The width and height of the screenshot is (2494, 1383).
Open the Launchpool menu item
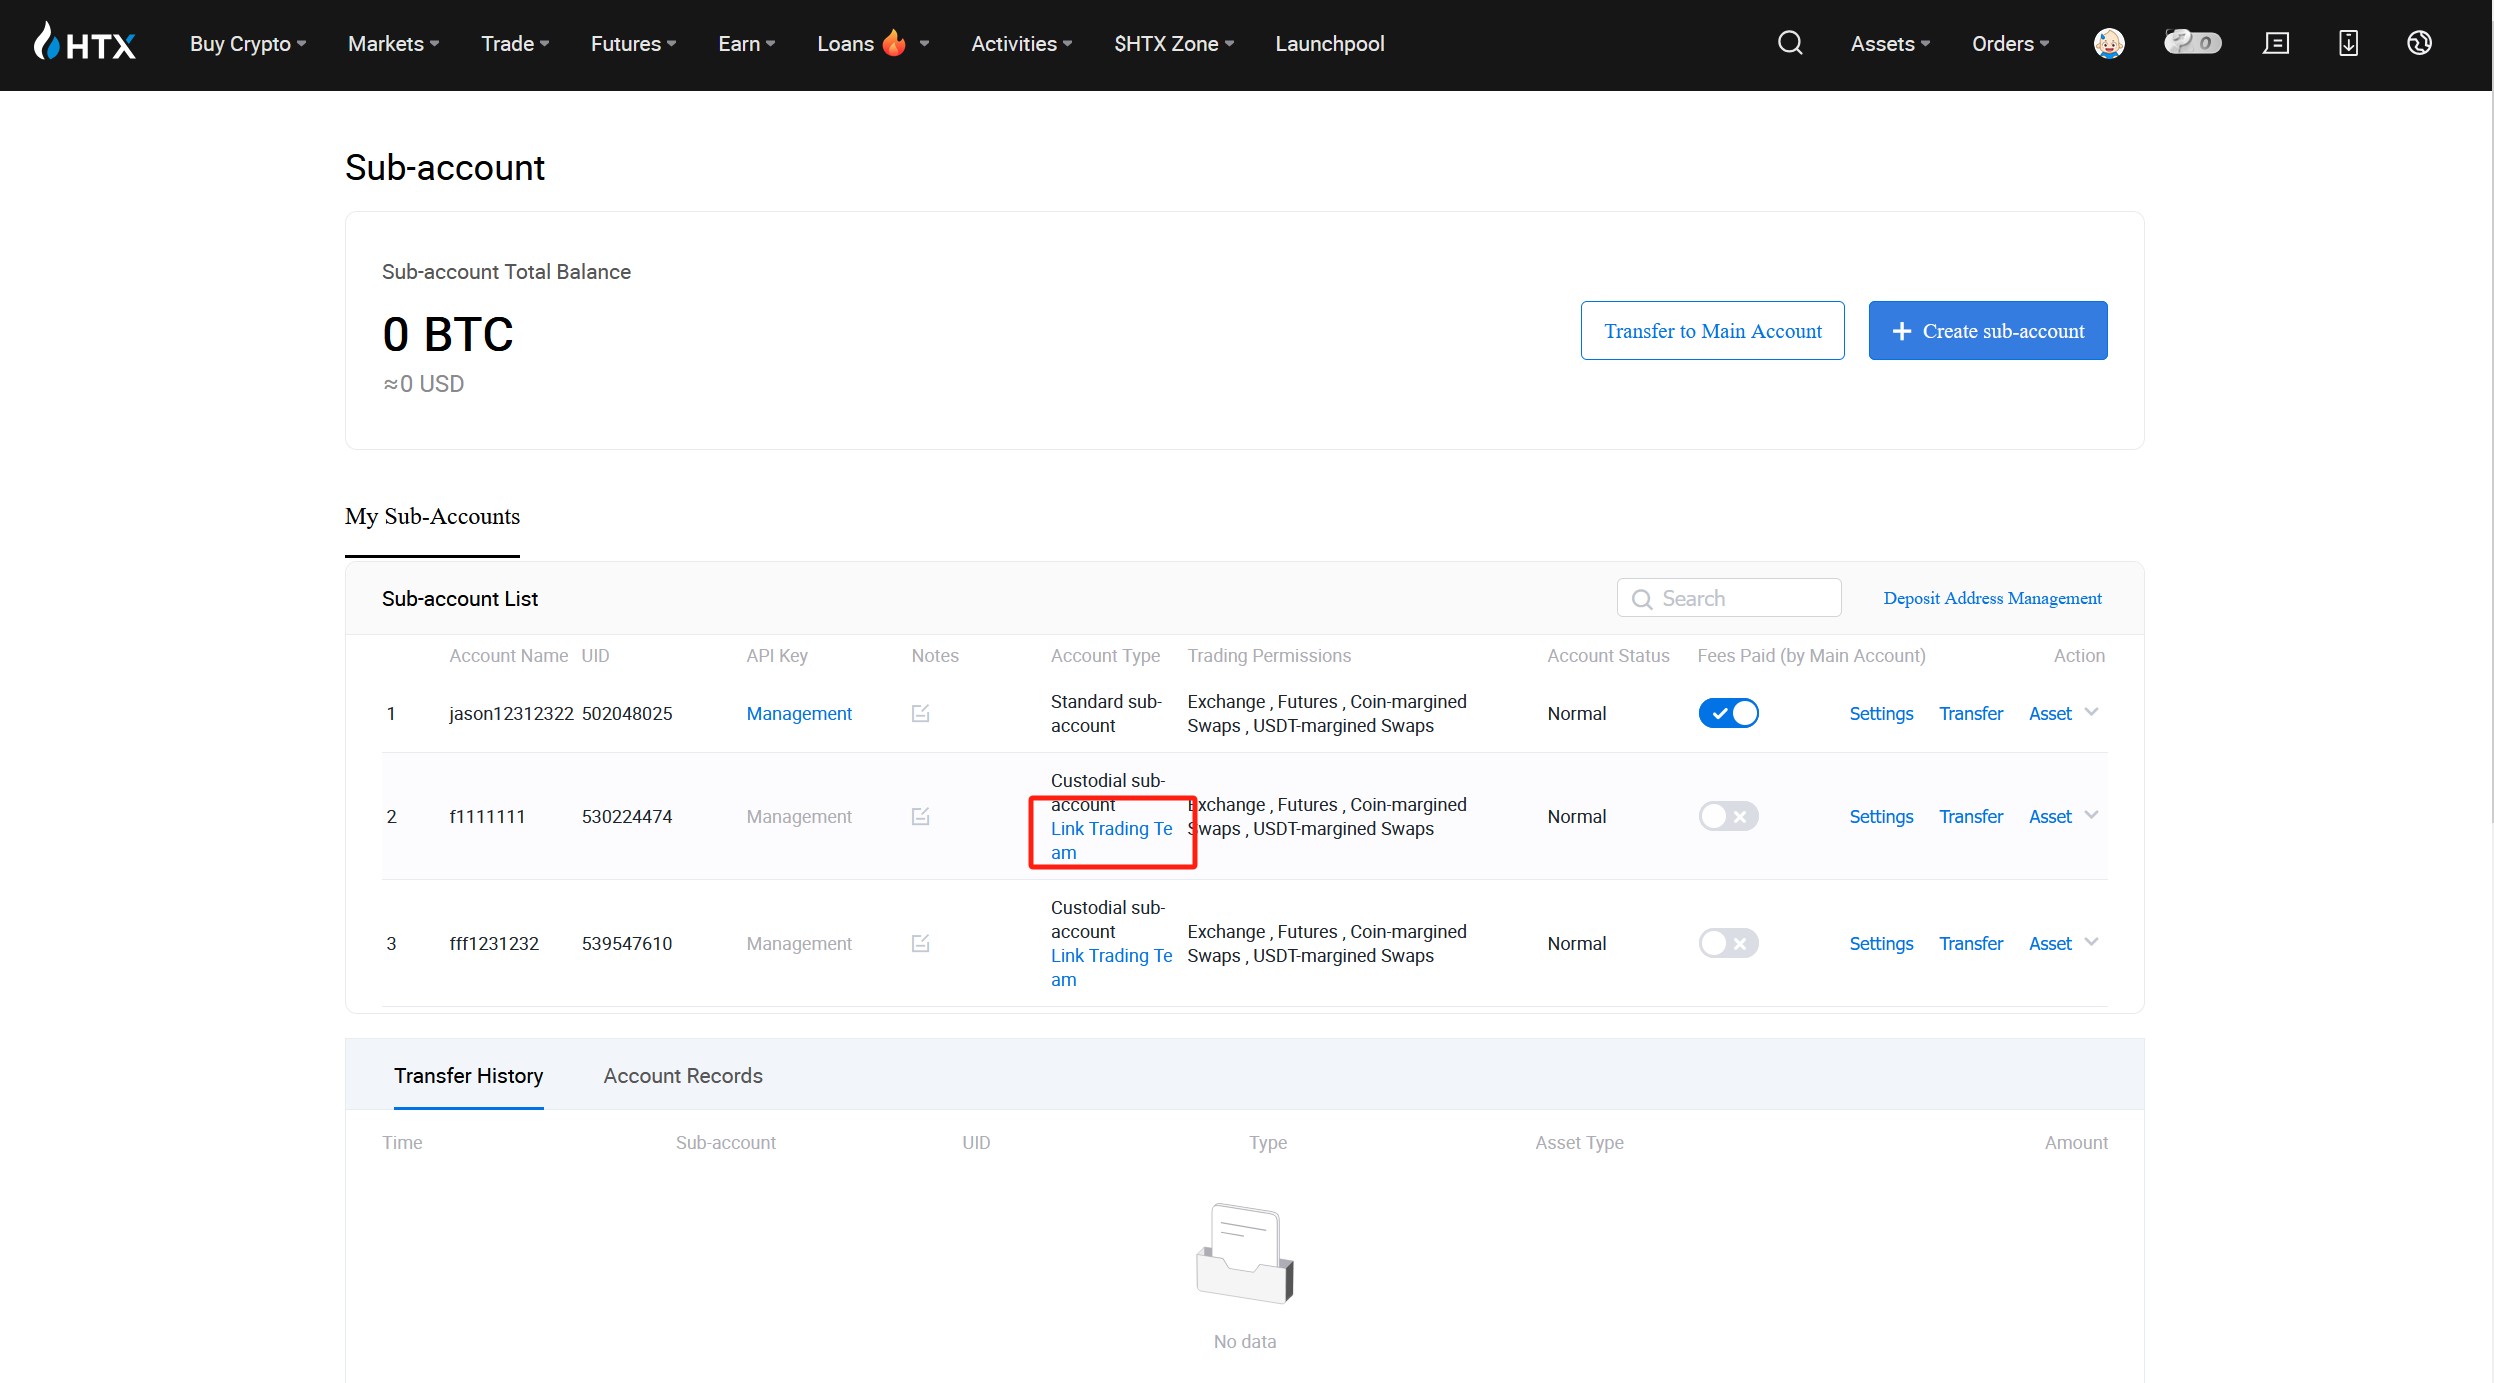pyautogui.click(x=1329, y=44)
